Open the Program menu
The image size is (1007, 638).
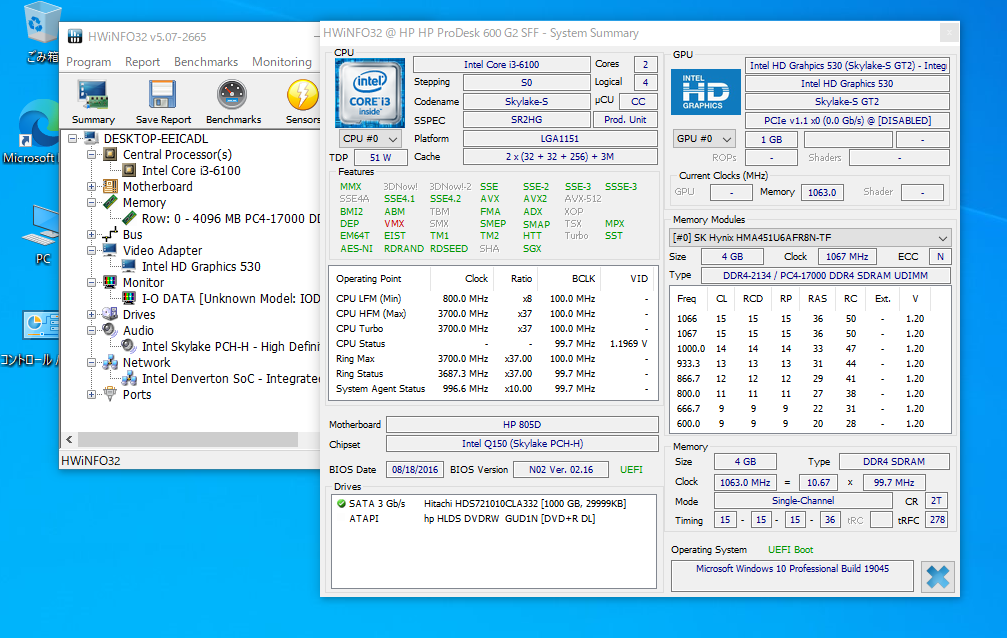coord(88,62)
